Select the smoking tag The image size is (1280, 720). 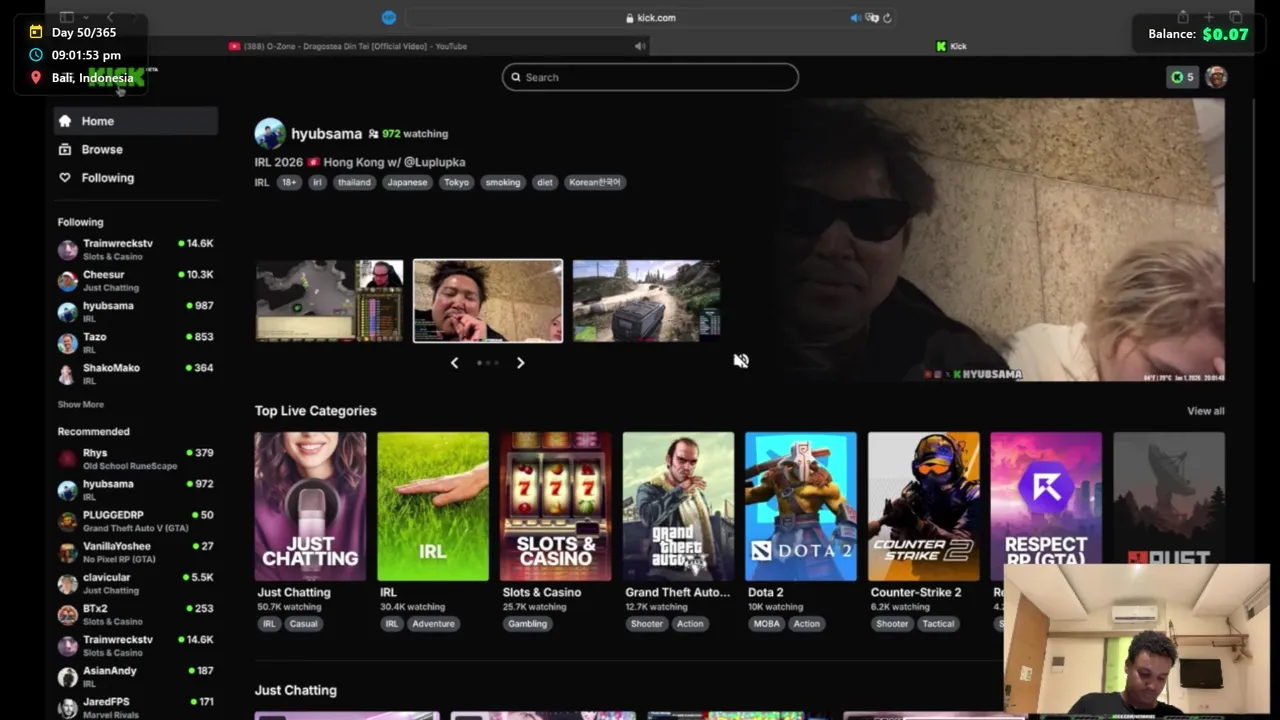pyautogui.click(x=502, y=182)
